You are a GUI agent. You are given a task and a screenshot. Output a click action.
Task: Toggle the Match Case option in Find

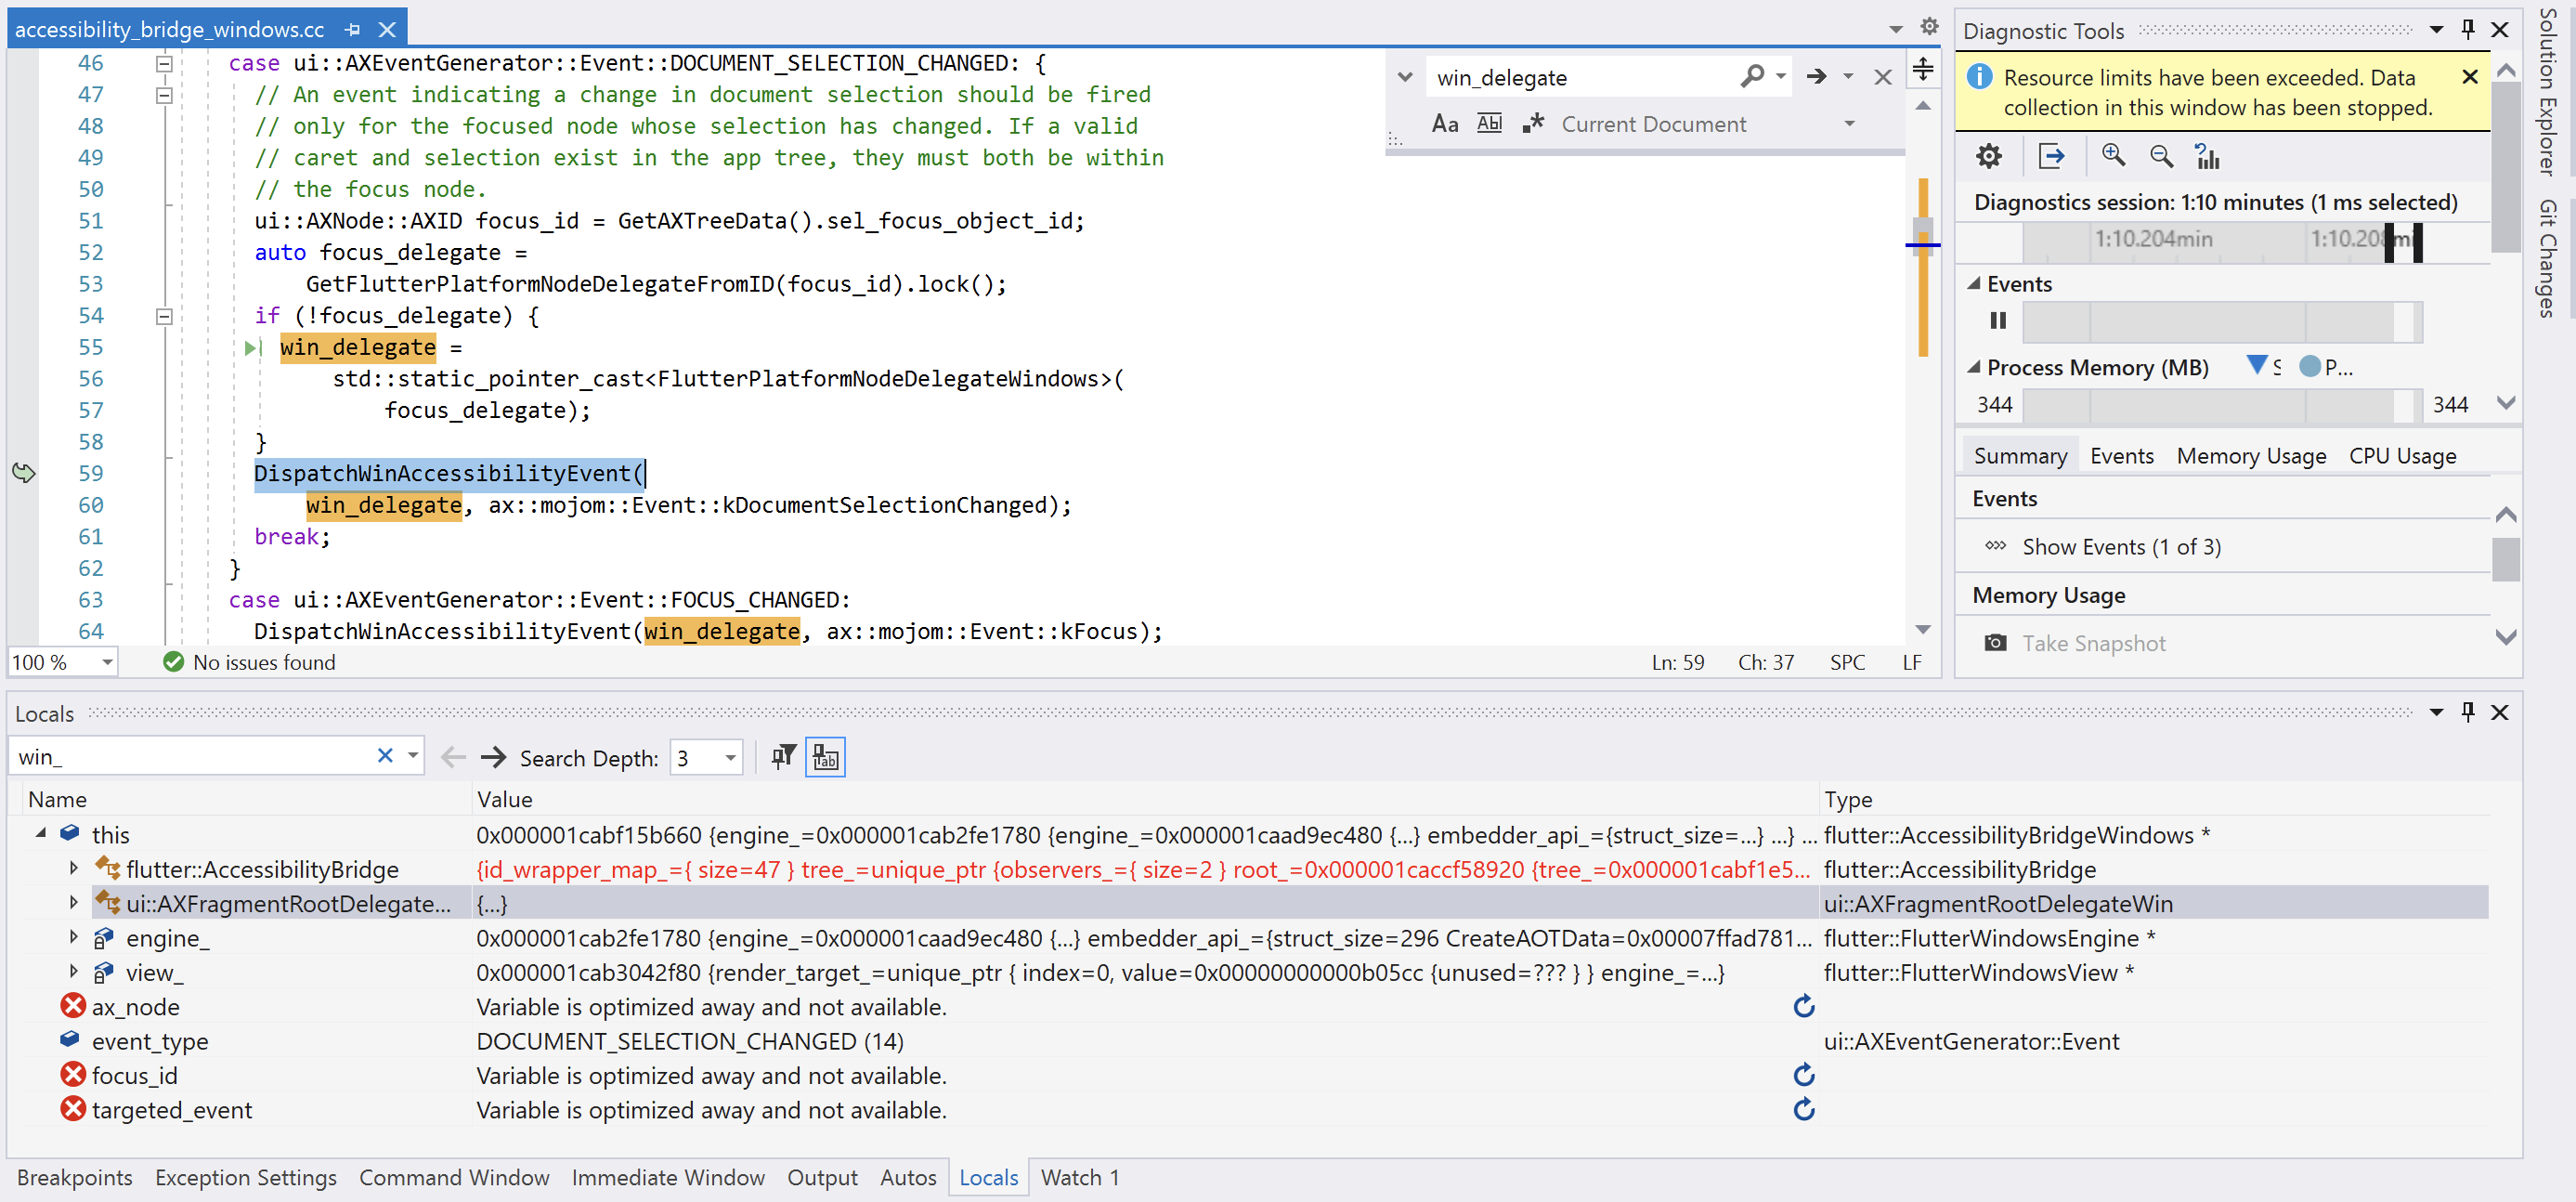(x=1444, y=123)
